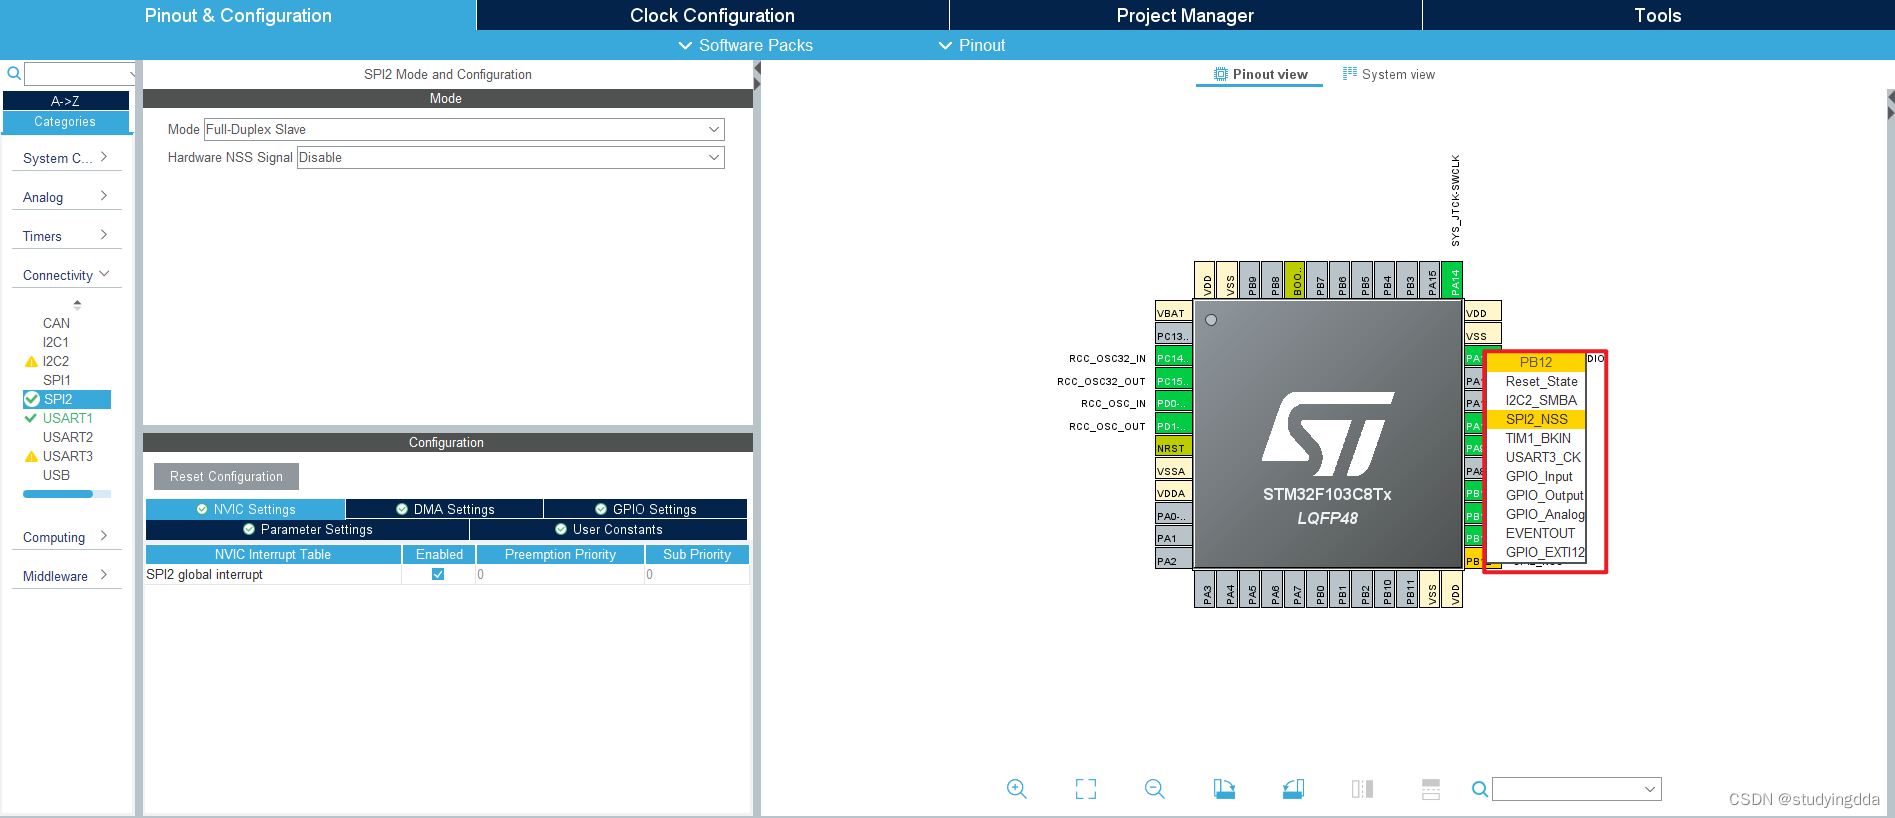Screen dimensions: 1895x818
Task: Expand the System Core category
Action: pos(66,158)
